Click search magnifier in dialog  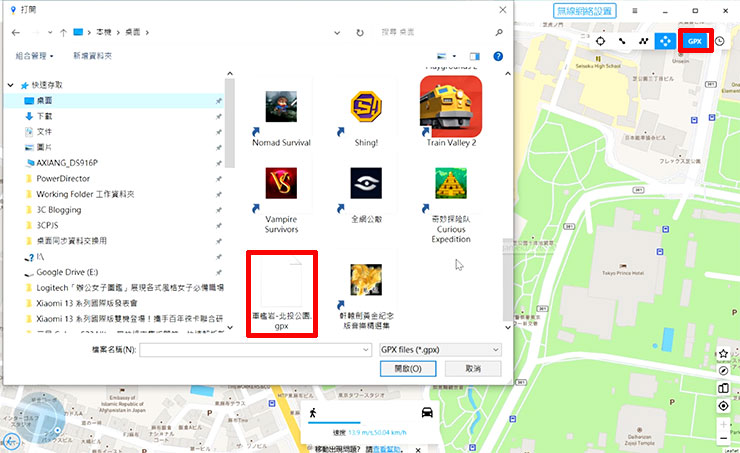coord(499,32)
